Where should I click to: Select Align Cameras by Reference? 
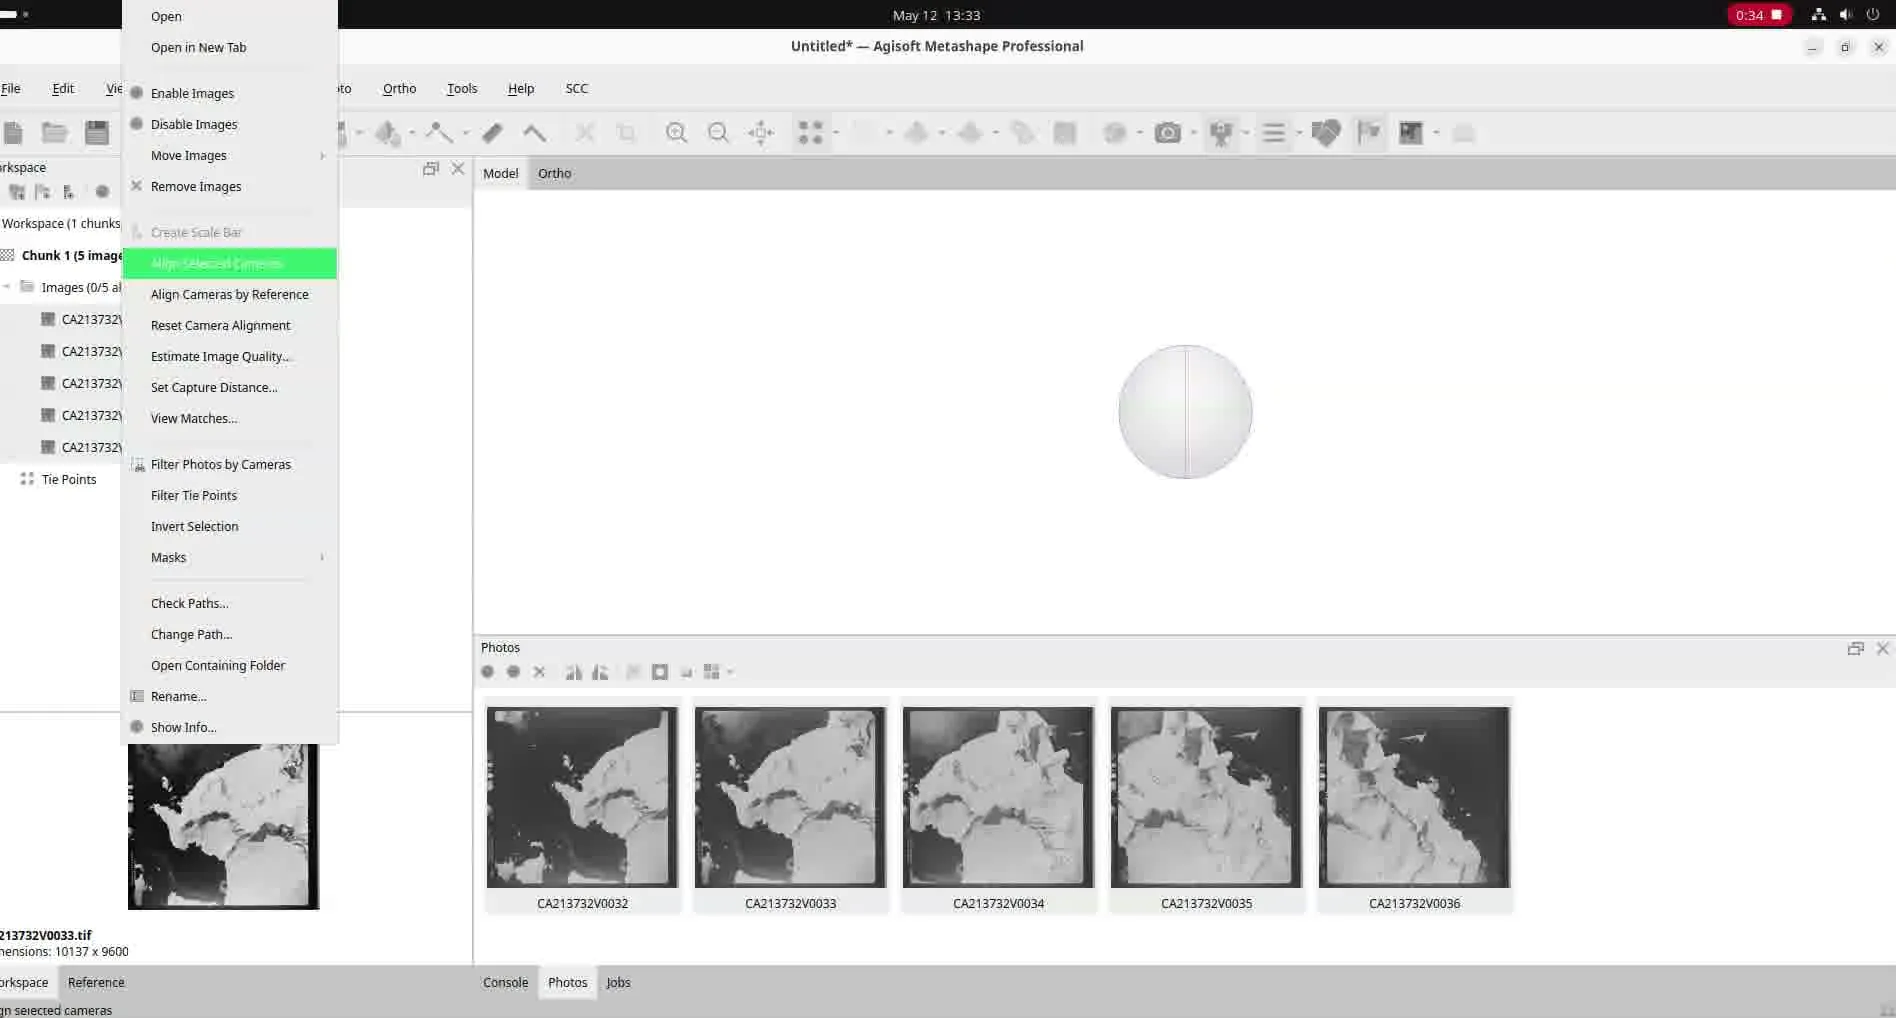(229, 294)
